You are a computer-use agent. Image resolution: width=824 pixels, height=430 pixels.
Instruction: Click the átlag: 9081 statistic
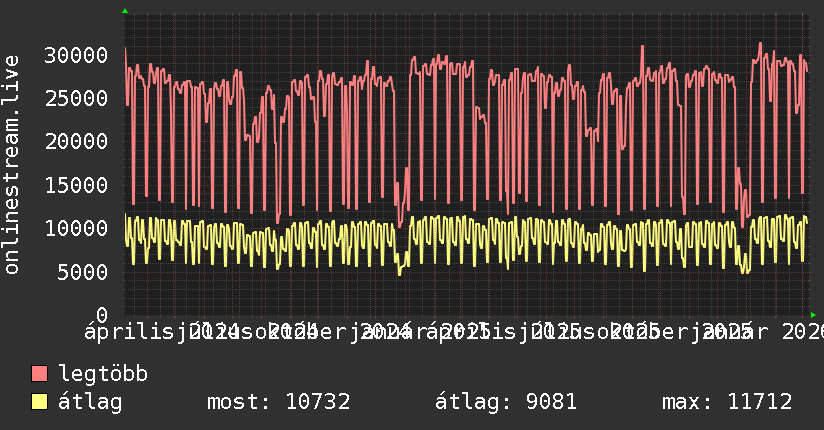[506, 403]
